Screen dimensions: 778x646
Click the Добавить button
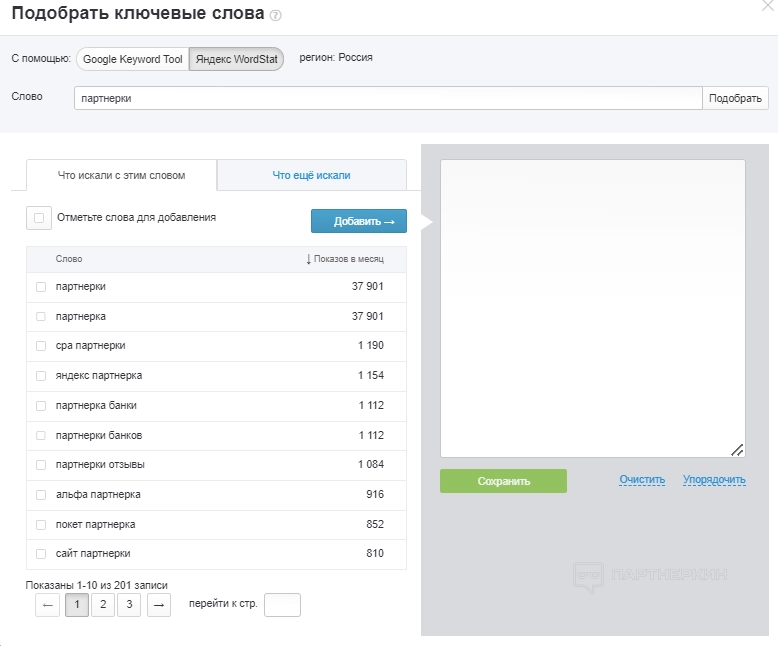coord(358,221)
